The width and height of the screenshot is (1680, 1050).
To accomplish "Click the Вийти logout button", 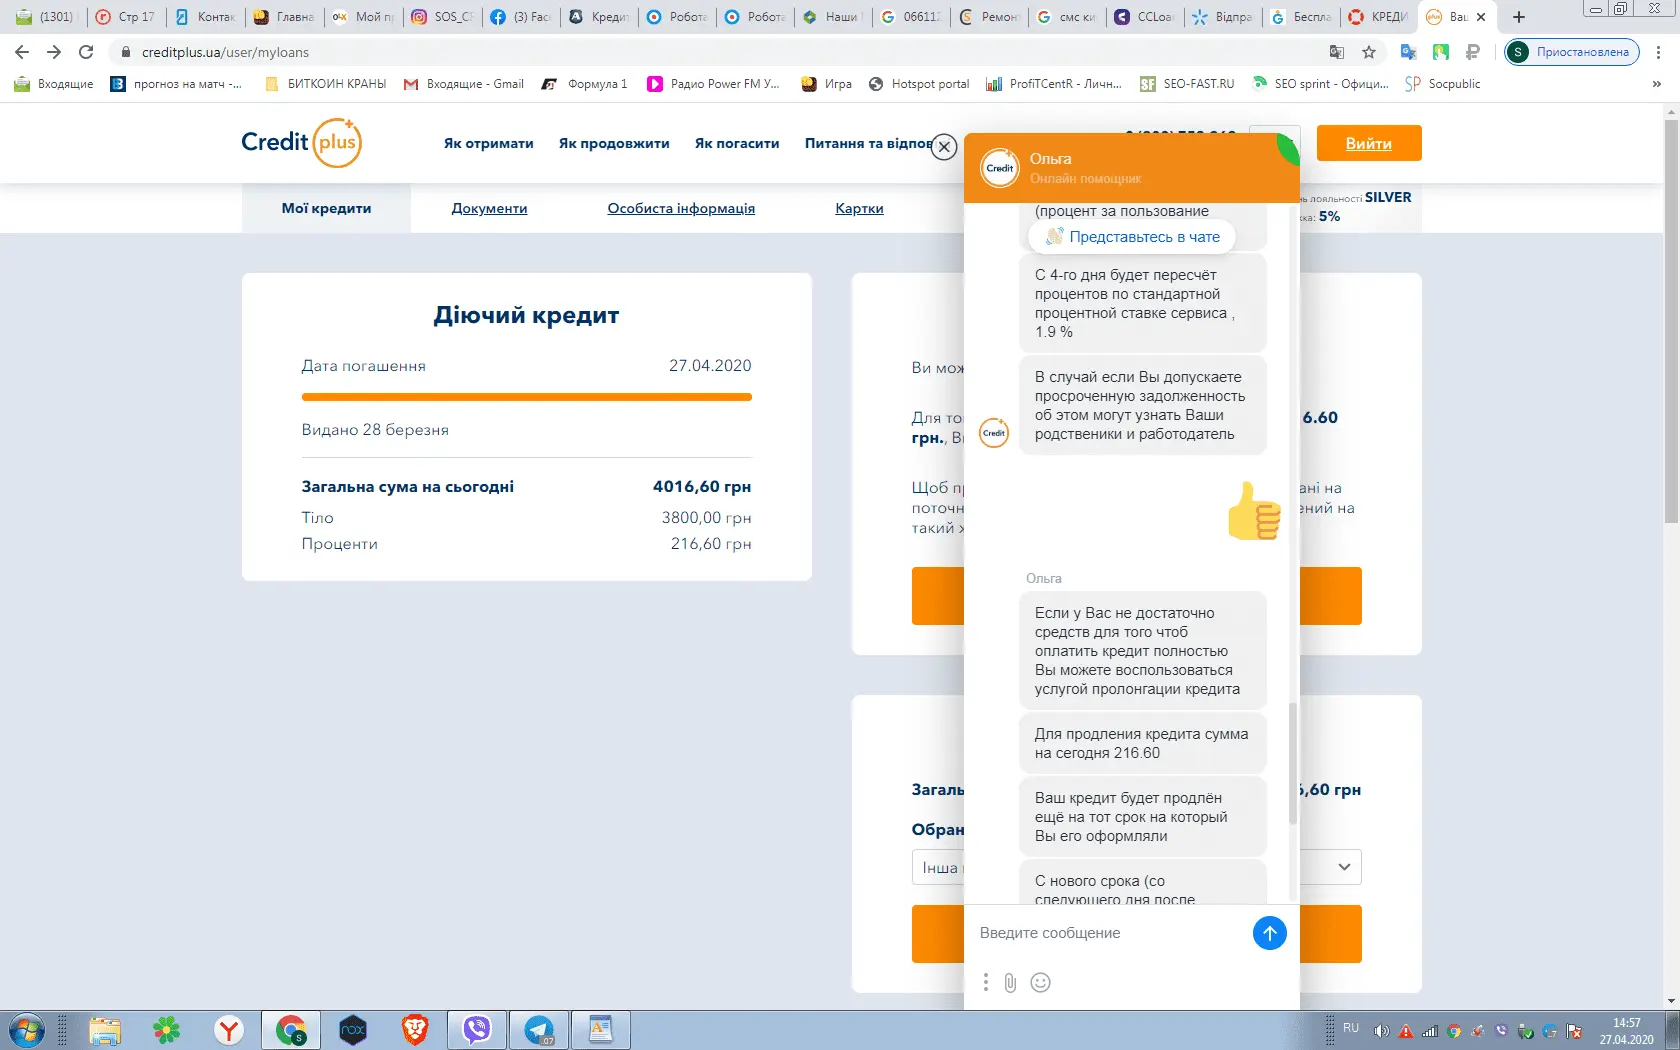I will pyautogui.click(x=1368, y=143).
